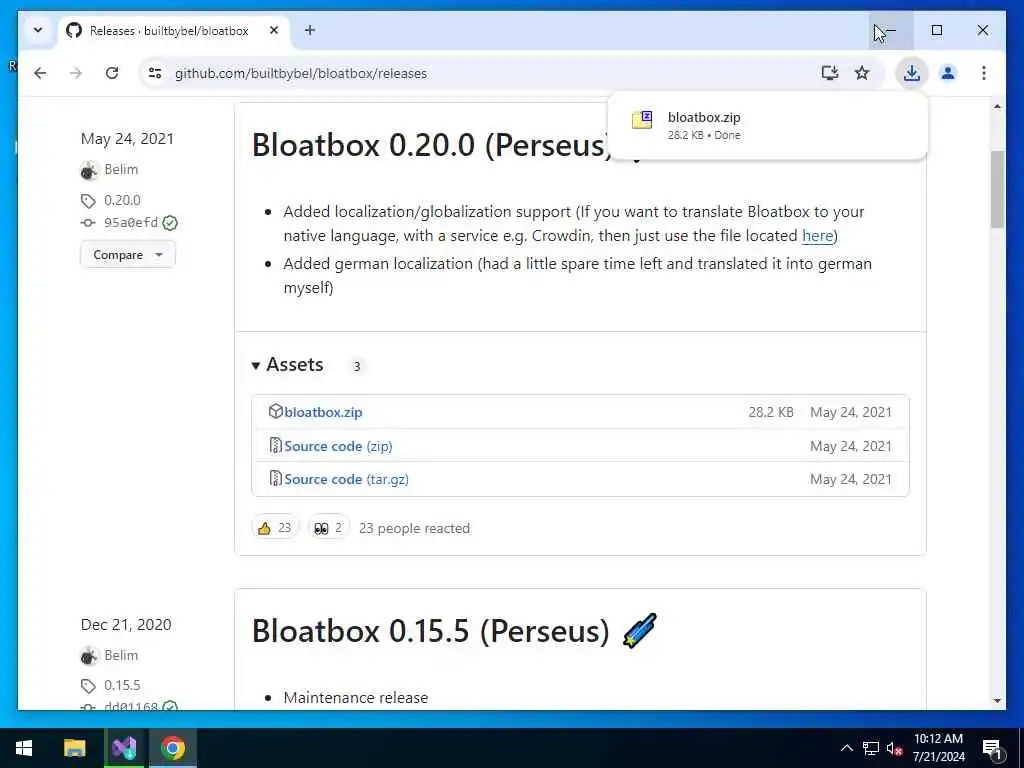The width and height of the screenshot is (1024, 768).
Task: Click the verified check beside 95a0efd
Action: pyautogui.click(x=170, y=223)
